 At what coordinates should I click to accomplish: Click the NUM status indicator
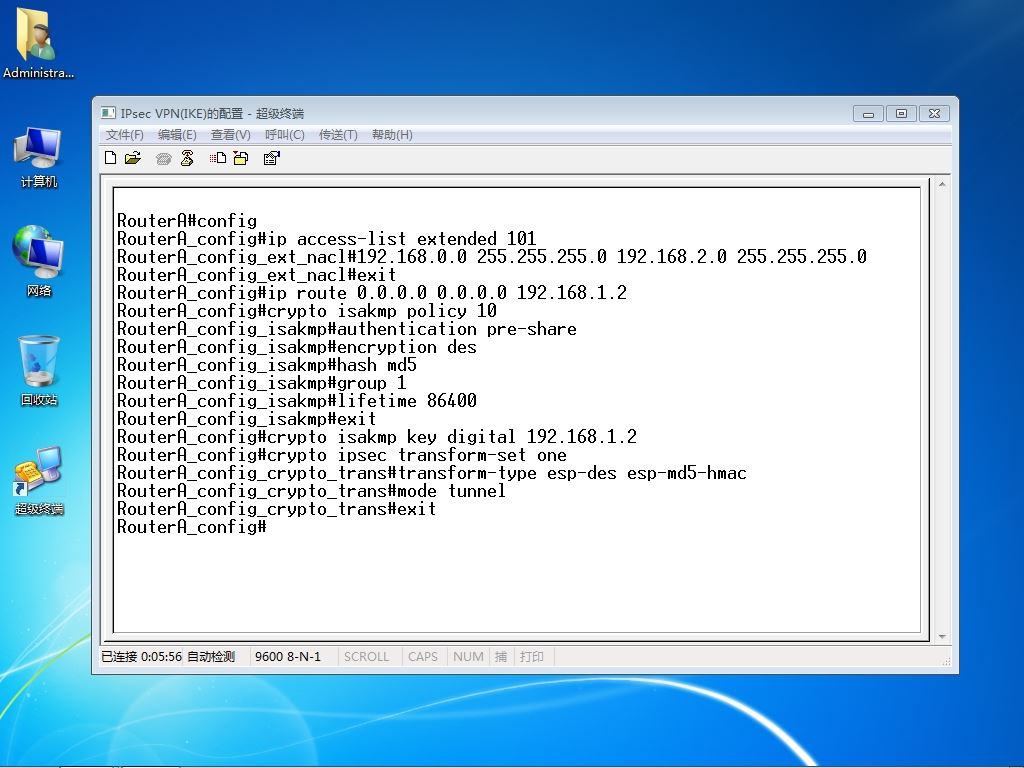tap(468, 656)
